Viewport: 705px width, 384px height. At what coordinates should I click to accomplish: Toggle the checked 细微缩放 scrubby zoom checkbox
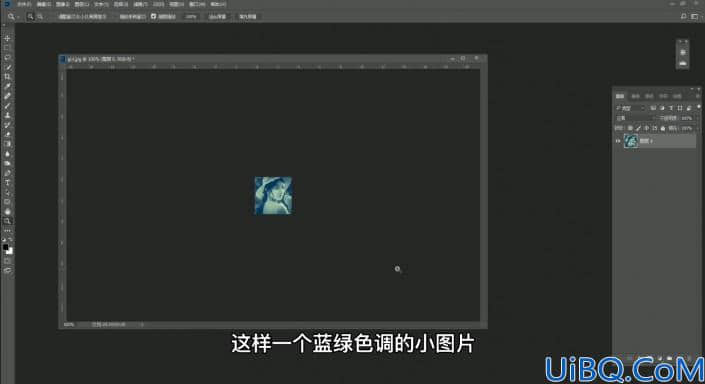click(153, 17)
